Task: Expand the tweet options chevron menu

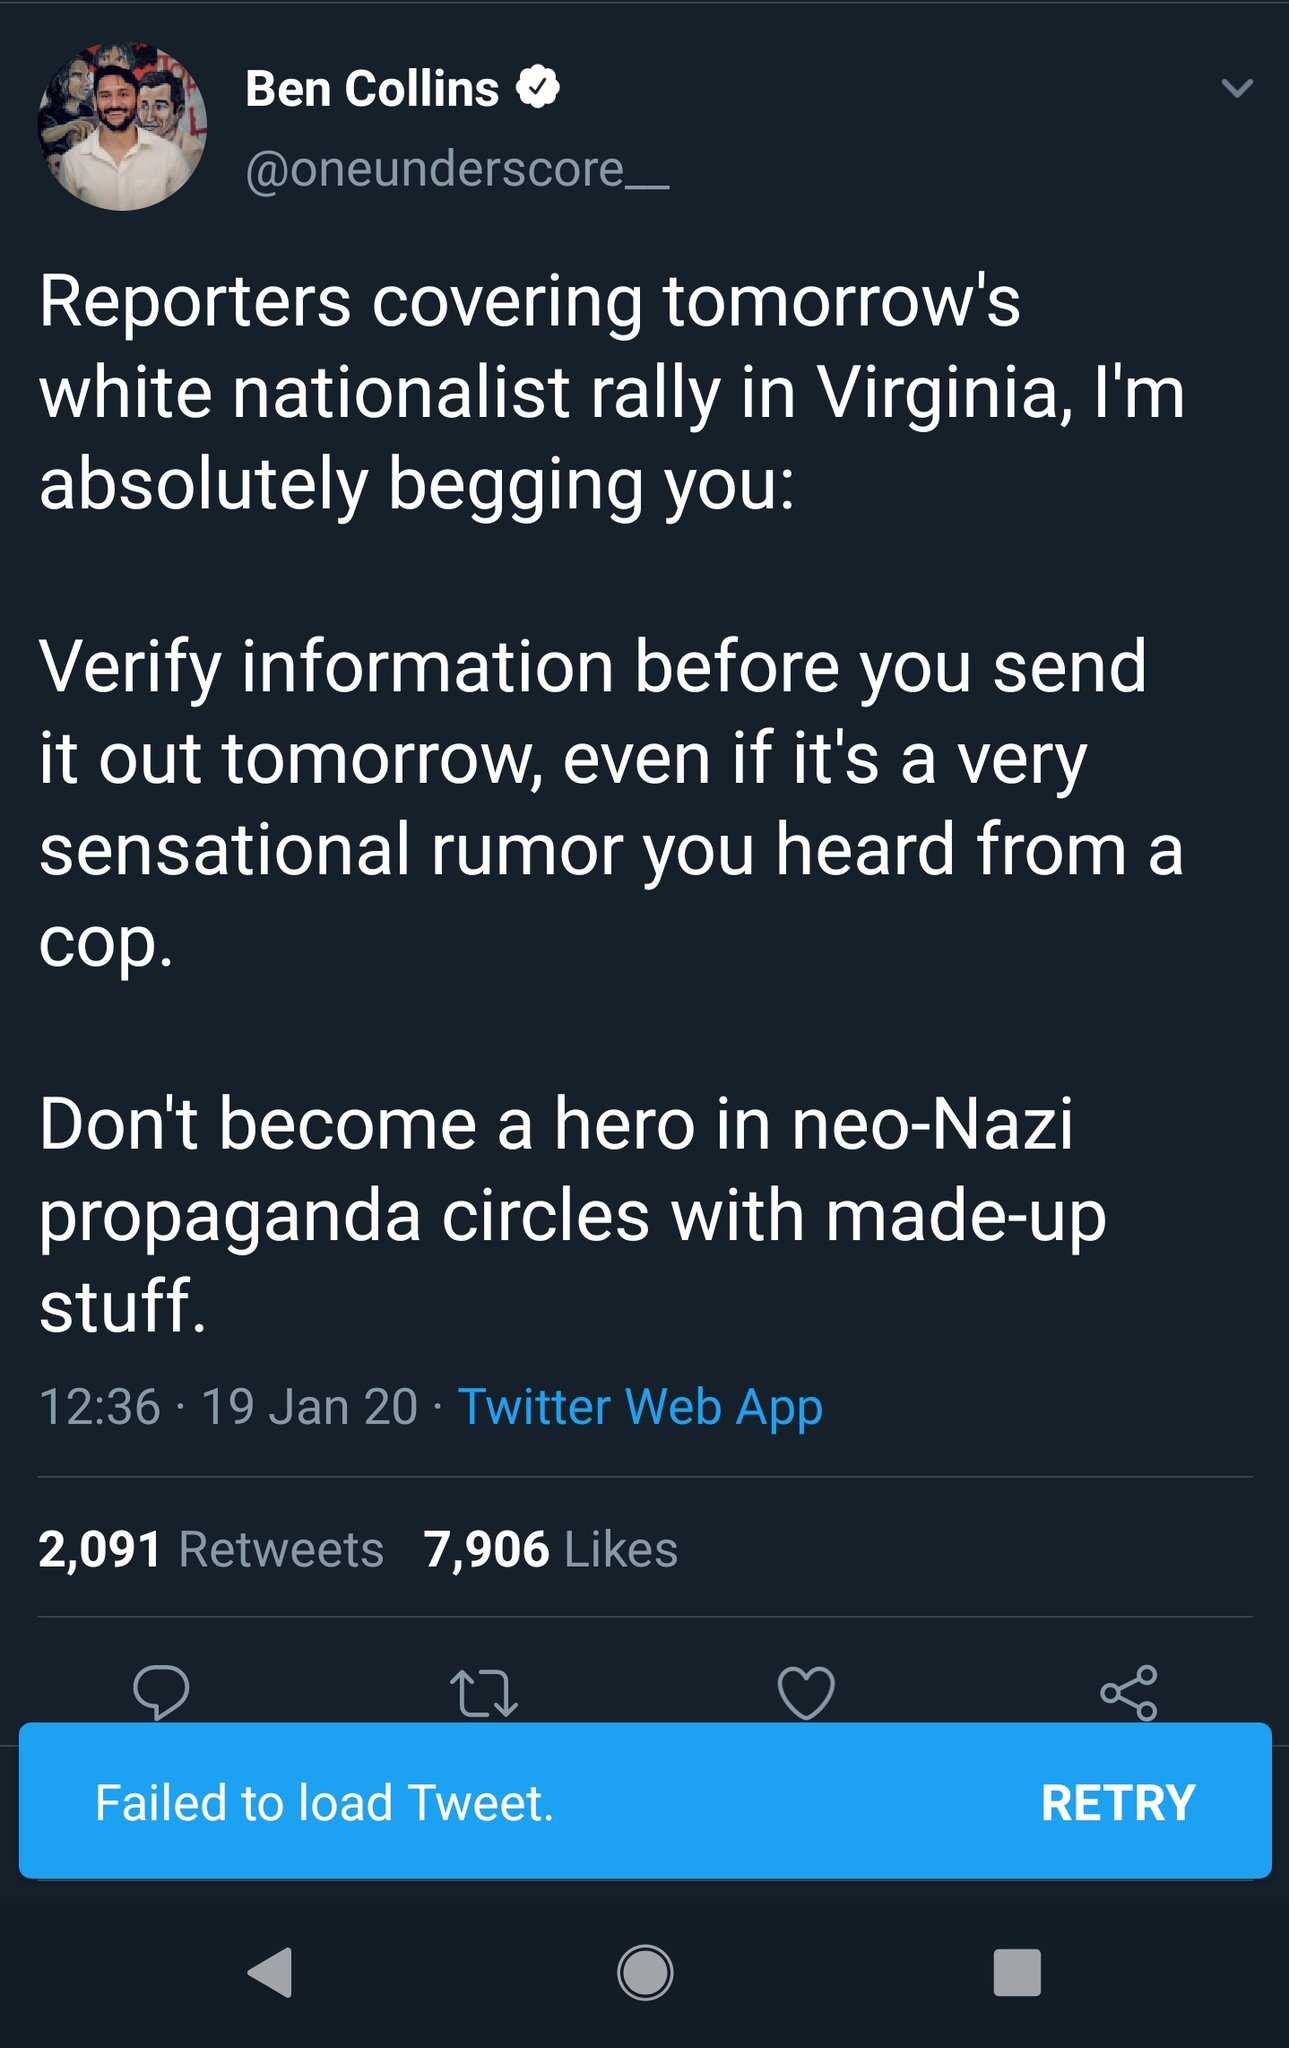Action: click(1237, 88)
